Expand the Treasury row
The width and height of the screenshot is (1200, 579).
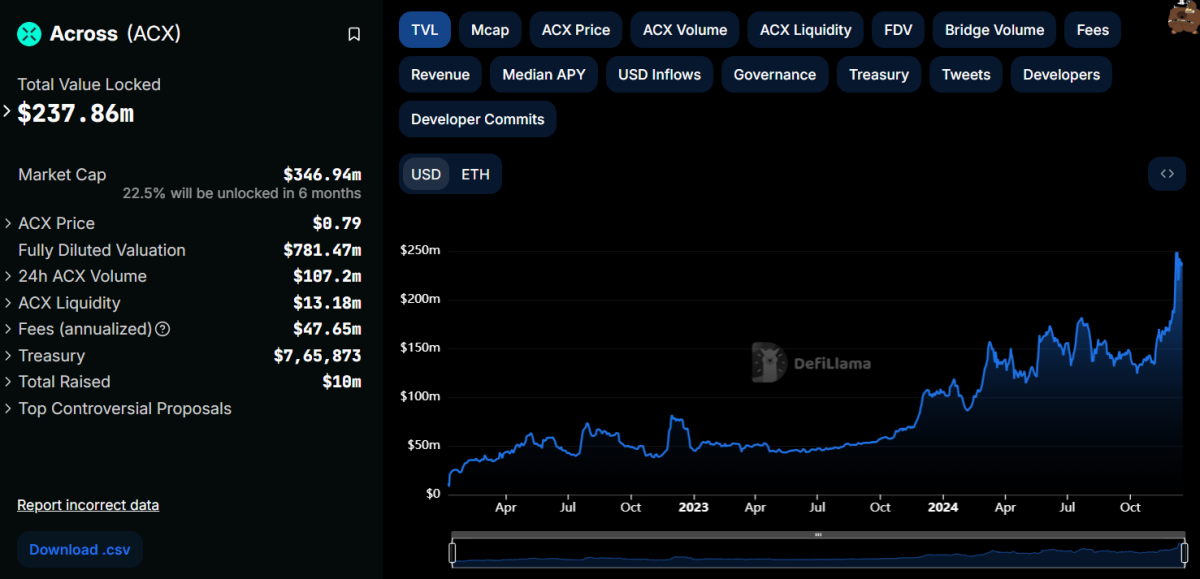point(9,356)
